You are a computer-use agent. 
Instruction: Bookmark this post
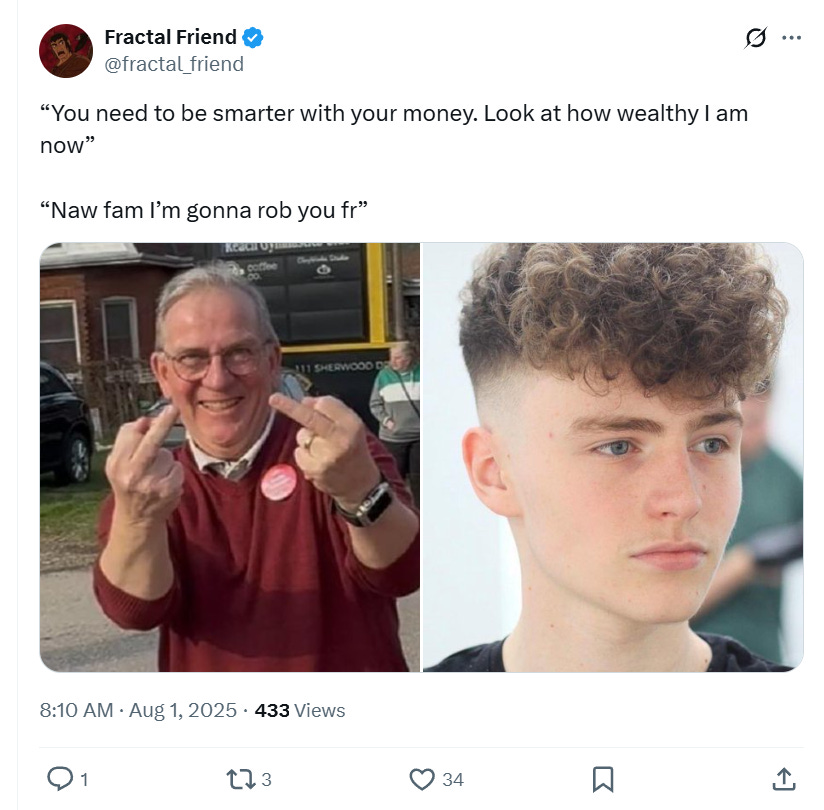pyautogui.click(x=603, y=779)
